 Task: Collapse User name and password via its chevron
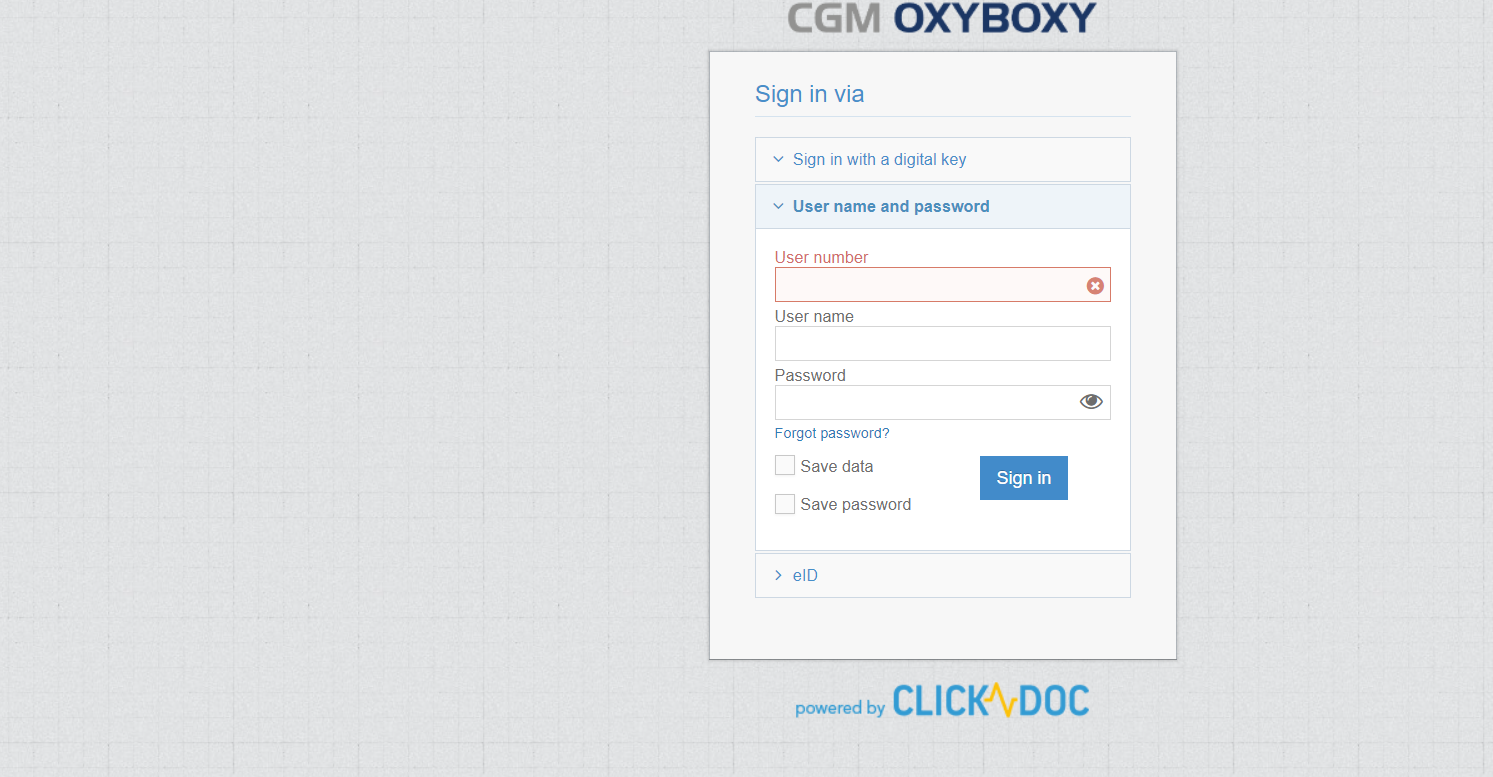[x=778, y=207]
